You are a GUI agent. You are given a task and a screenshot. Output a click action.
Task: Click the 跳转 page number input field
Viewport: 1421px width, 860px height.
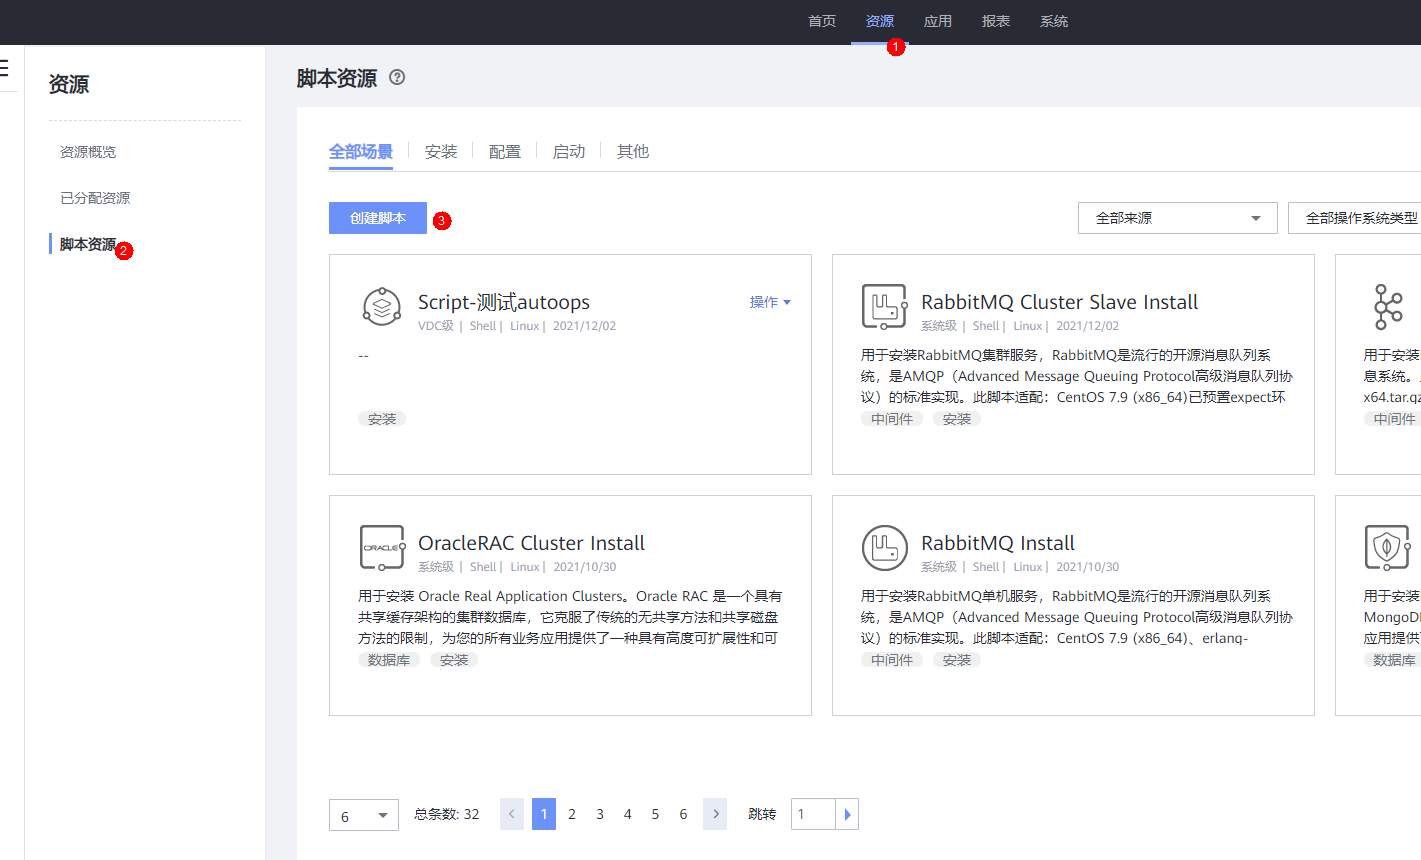click(813, 814)
